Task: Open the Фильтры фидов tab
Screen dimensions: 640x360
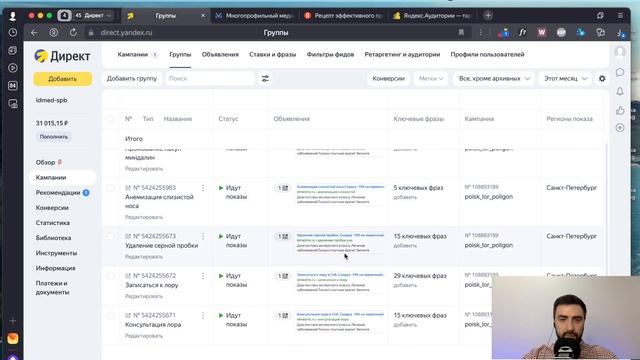Action: (330, 54)
